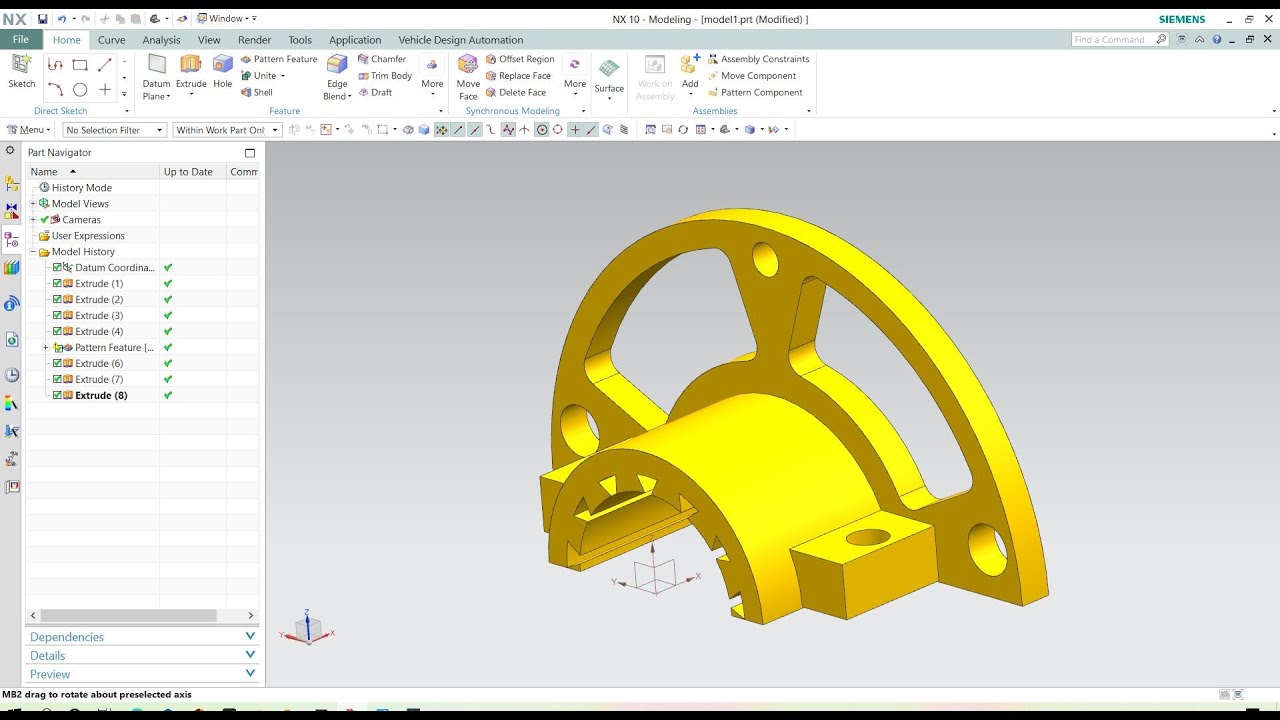
Task: Suppress Extrude (4) via its checkbox
Action: [57, 332]
